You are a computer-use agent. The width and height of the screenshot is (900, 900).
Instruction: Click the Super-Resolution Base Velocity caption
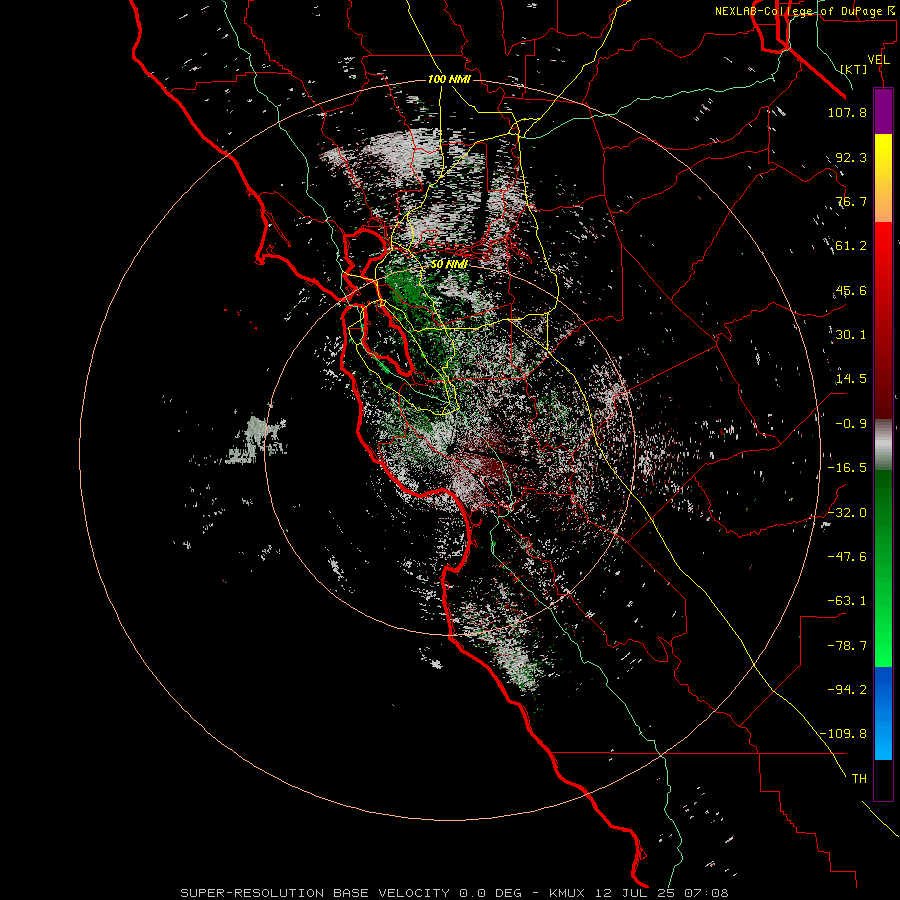[454, 893]
